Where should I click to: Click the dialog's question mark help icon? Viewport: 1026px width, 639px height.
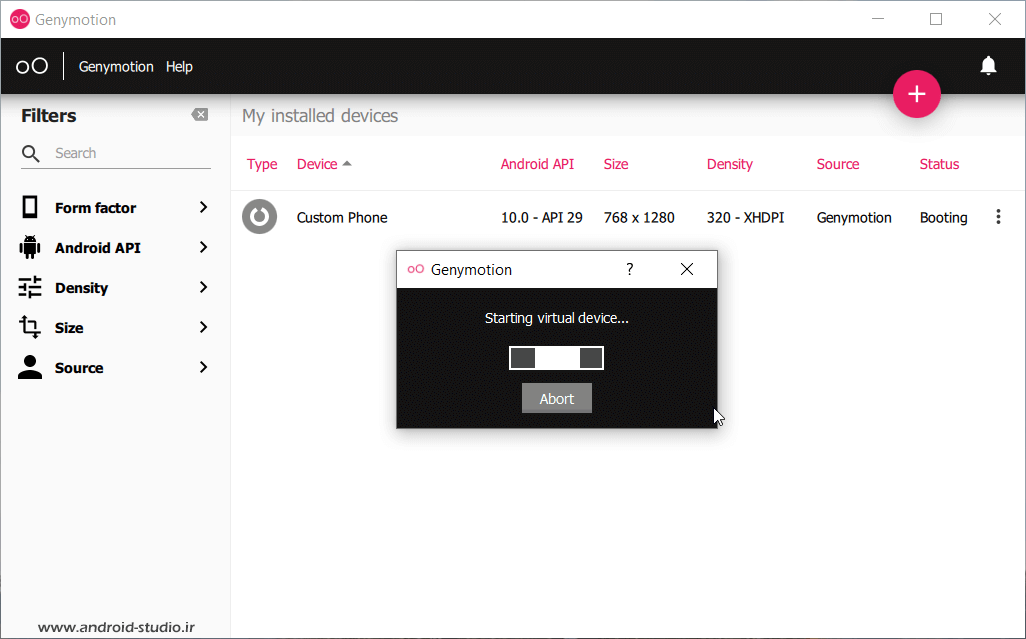pyautogui.click(x=629, y=269)
